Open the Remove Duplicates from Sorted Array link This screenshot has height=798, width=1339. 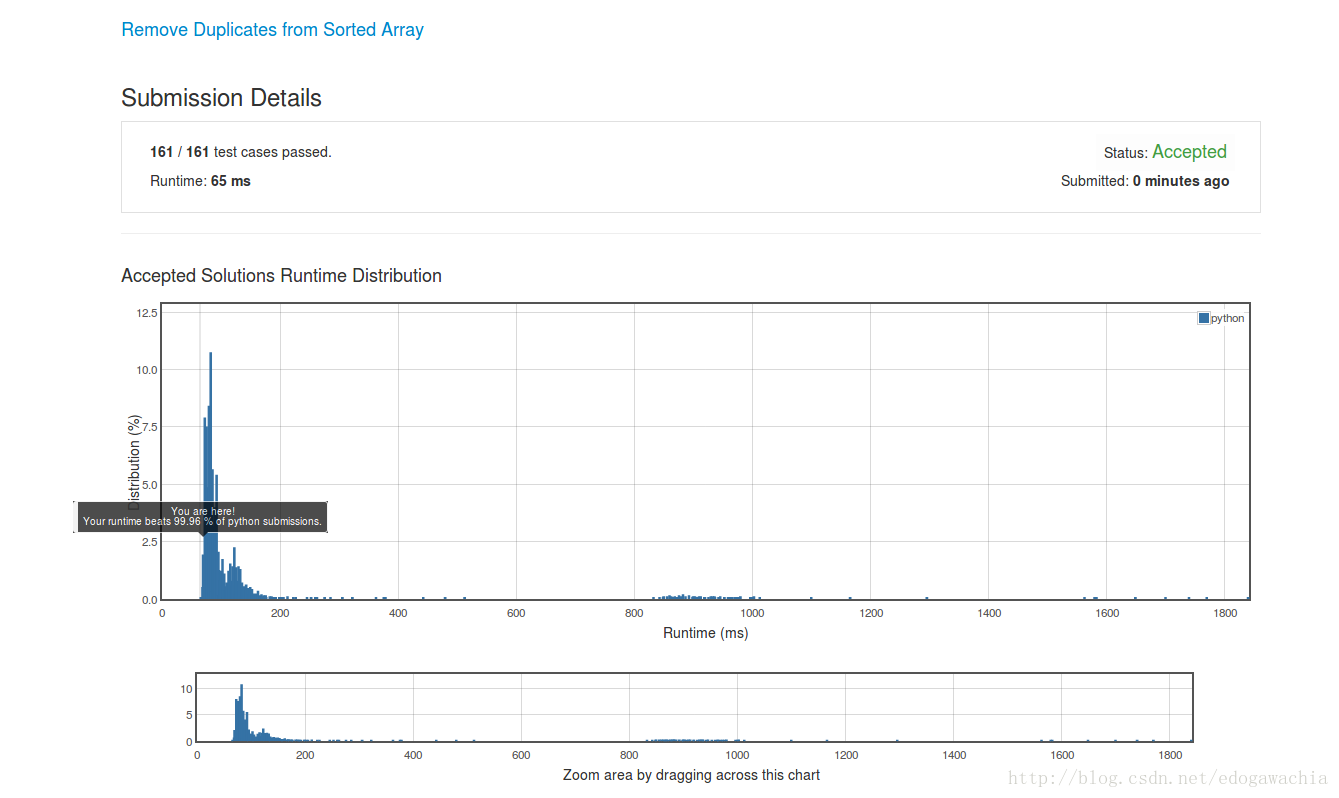(x=272, y=30)
